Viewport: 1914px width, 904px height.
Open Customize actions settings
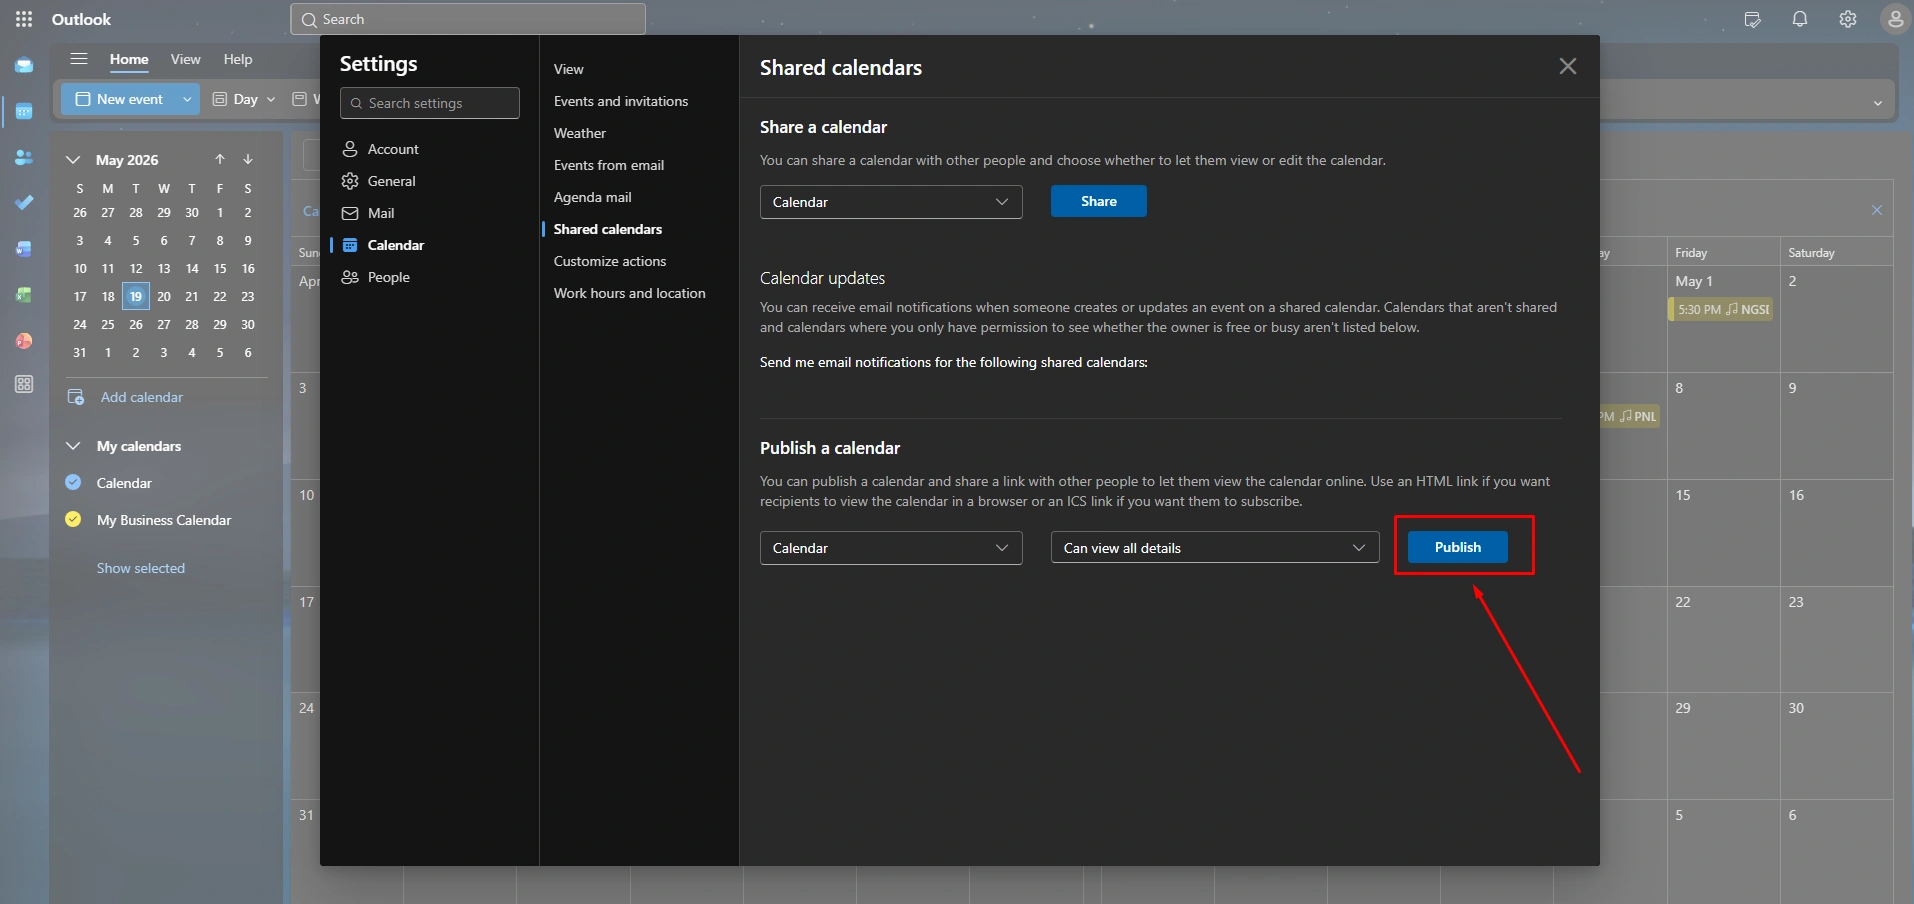click(x=610, y=261)
